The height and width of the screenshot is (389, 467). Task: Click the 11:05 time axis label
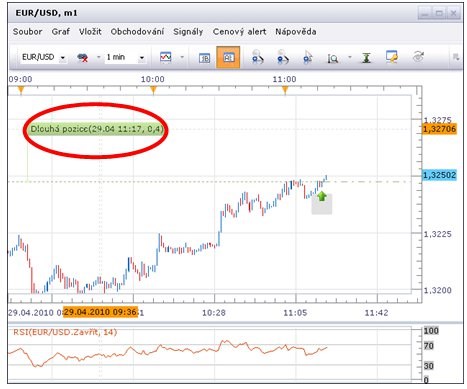[295, 313]
